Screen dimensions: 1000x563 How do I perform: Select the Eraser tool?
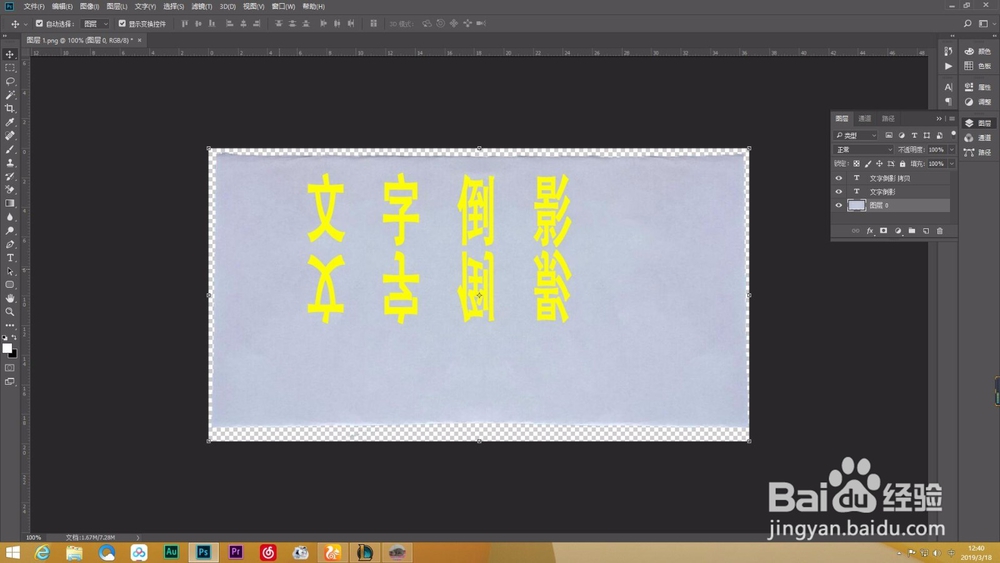[10, 189]
